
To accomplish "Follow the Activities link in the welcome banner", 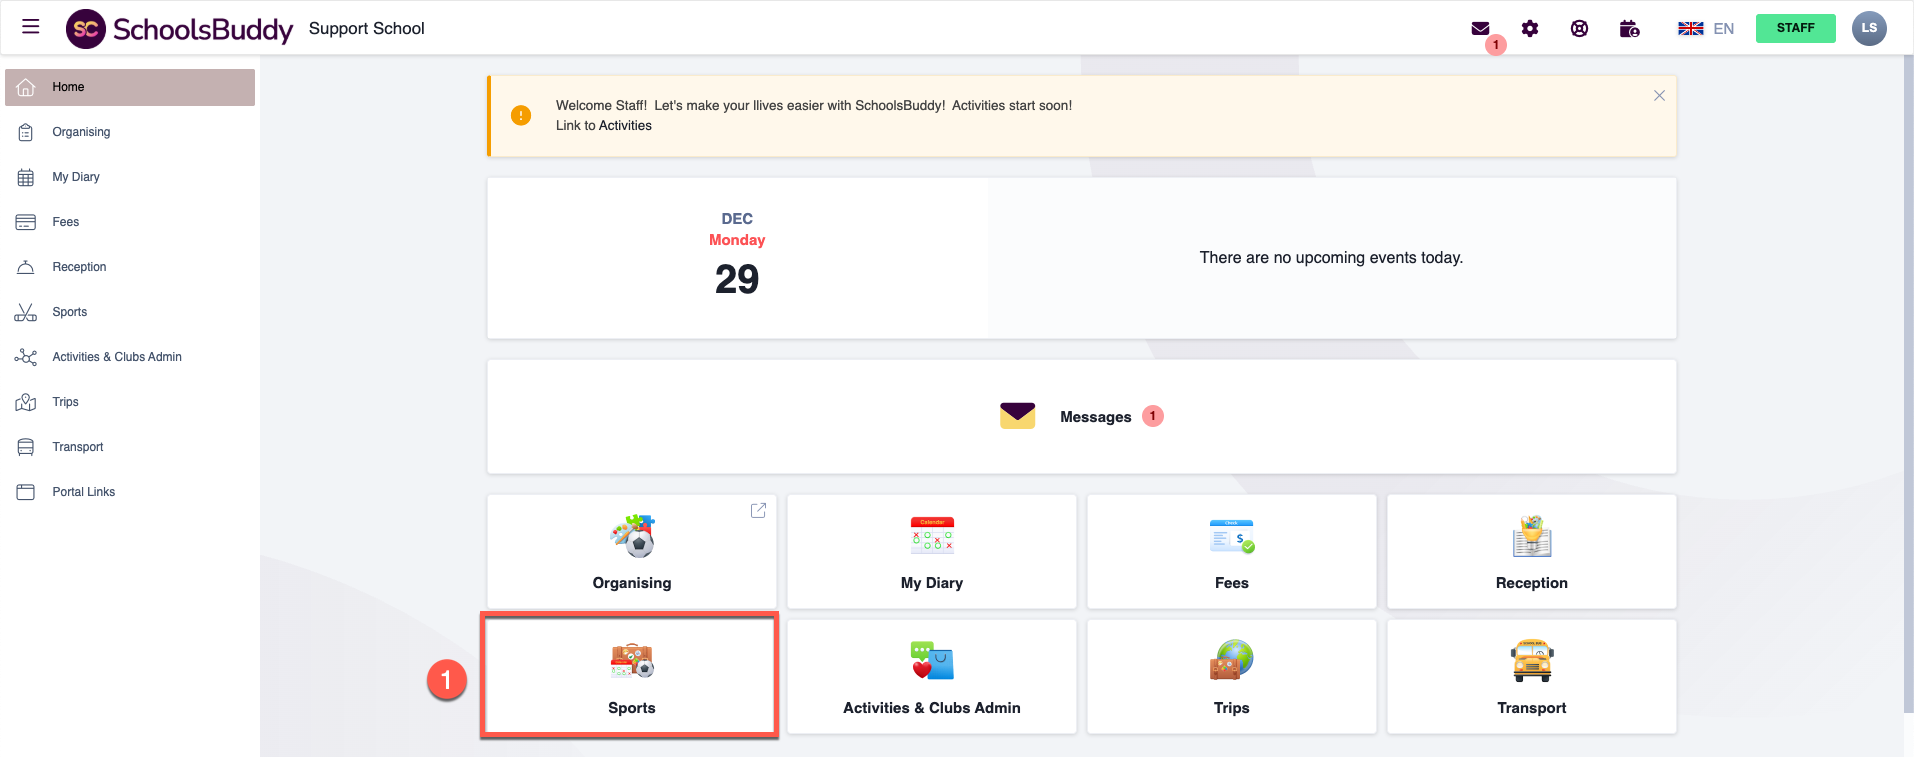I will [x=627, y=125].
